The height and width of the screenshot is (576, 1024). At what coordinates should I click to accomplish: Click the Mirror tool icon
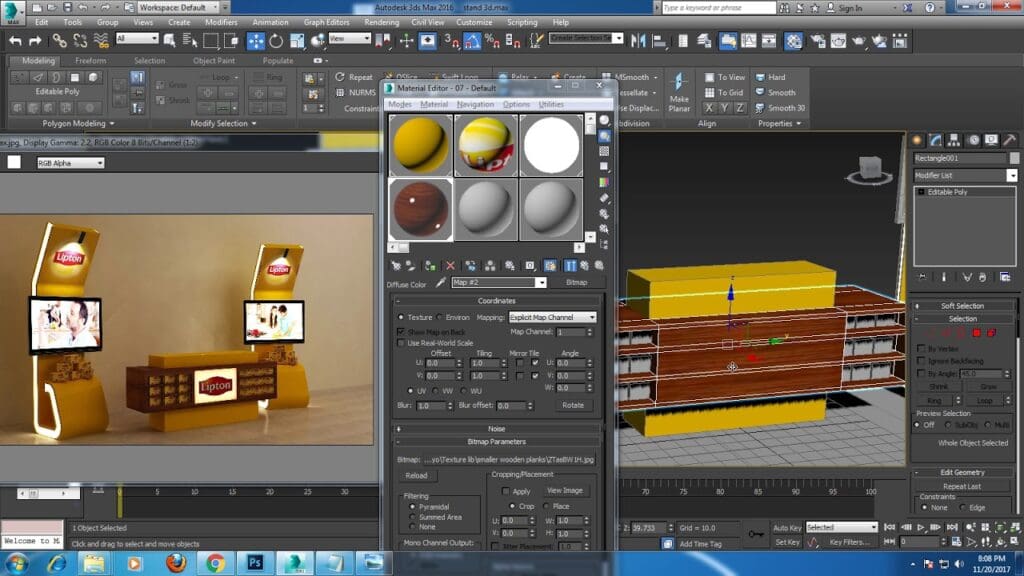pos(638,41)
